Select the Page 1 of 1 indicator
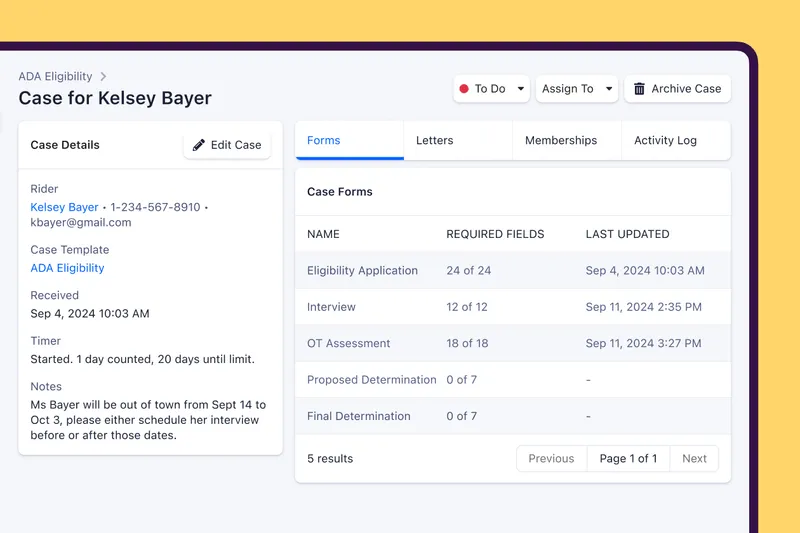 click(x=628, y=459)
